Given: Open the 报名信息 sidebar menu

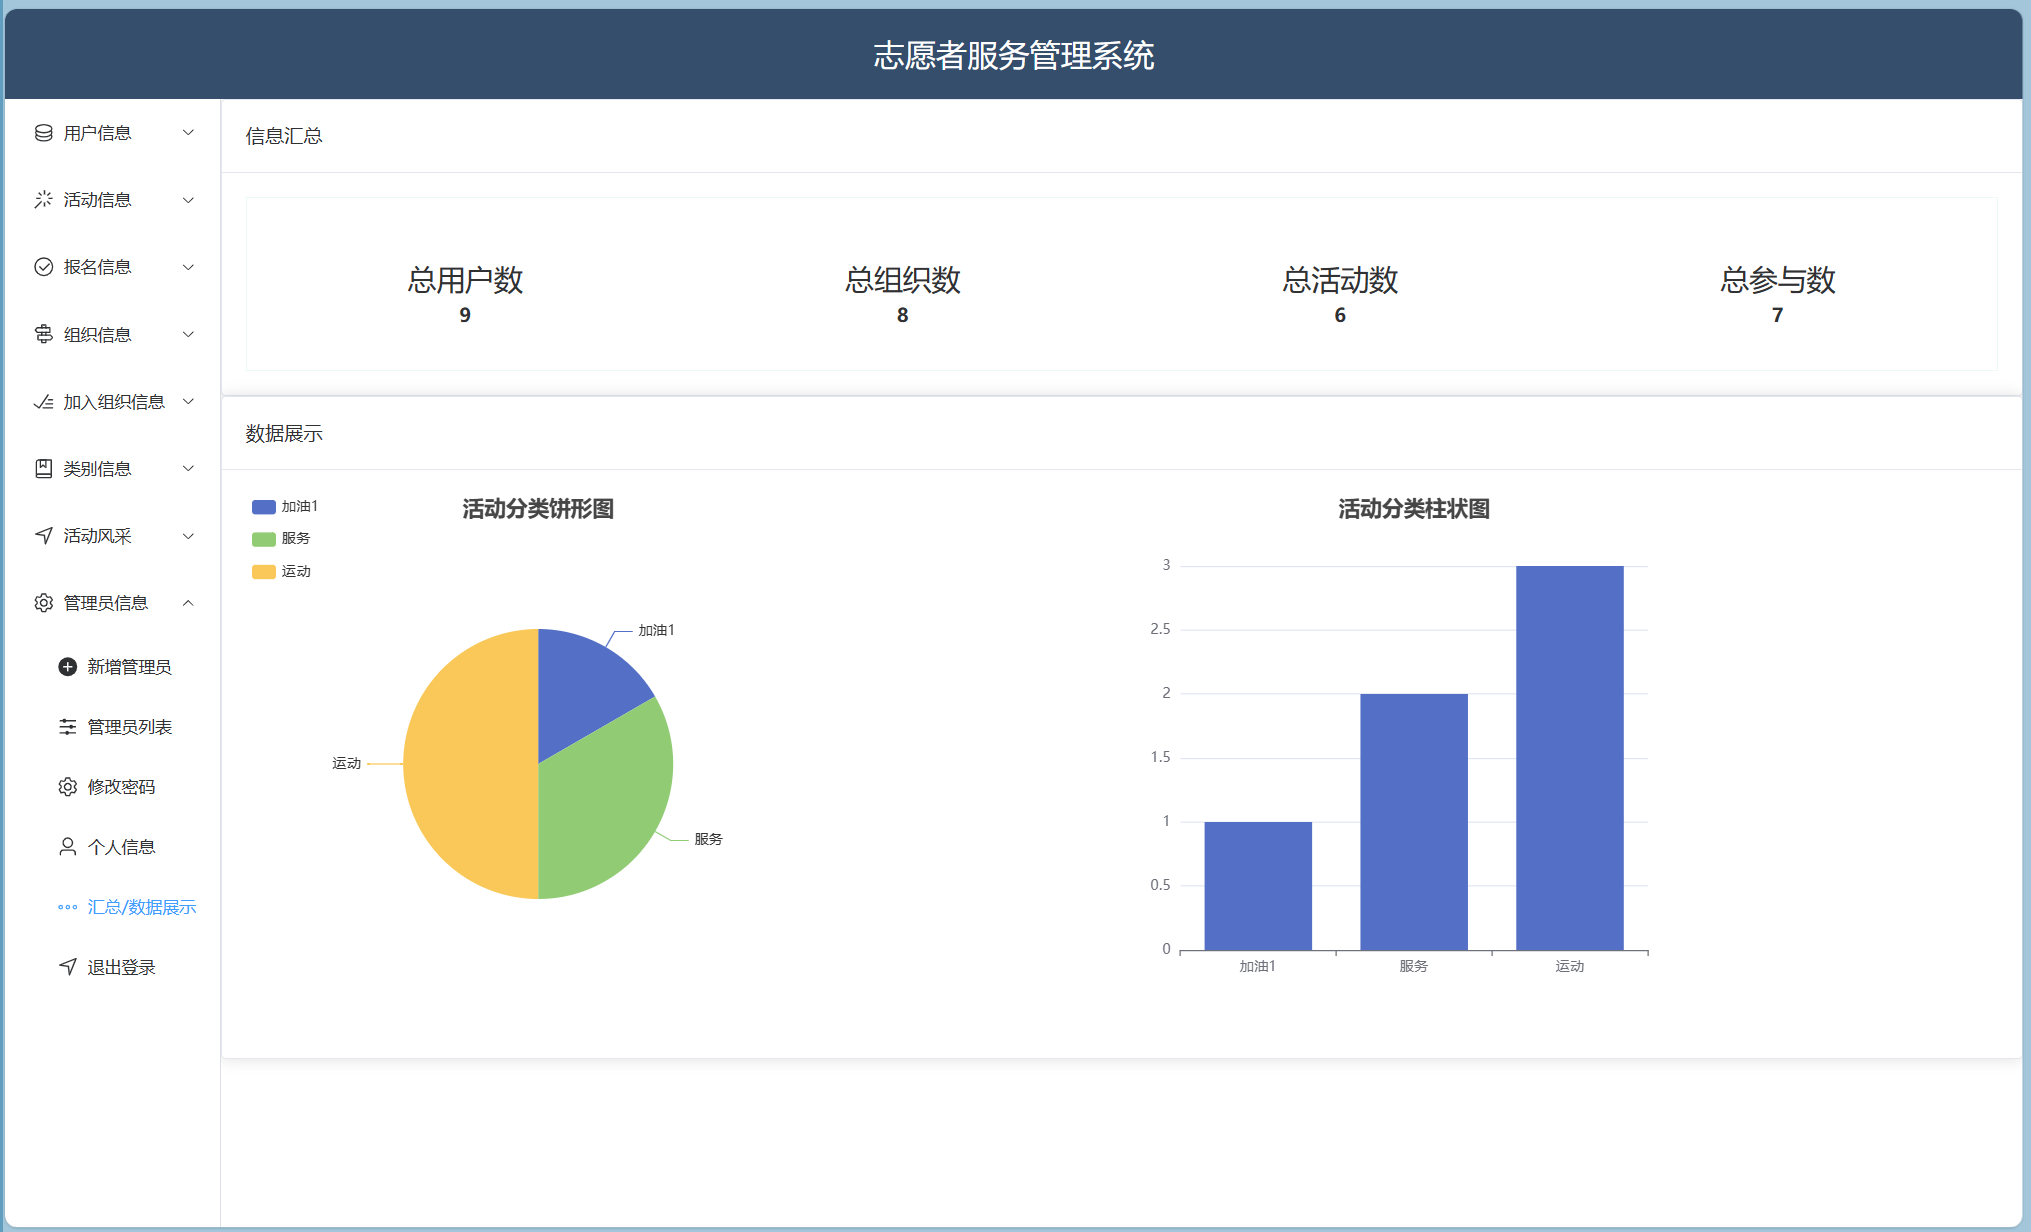Looking at the screenshot, I should (x=112, y=267).
